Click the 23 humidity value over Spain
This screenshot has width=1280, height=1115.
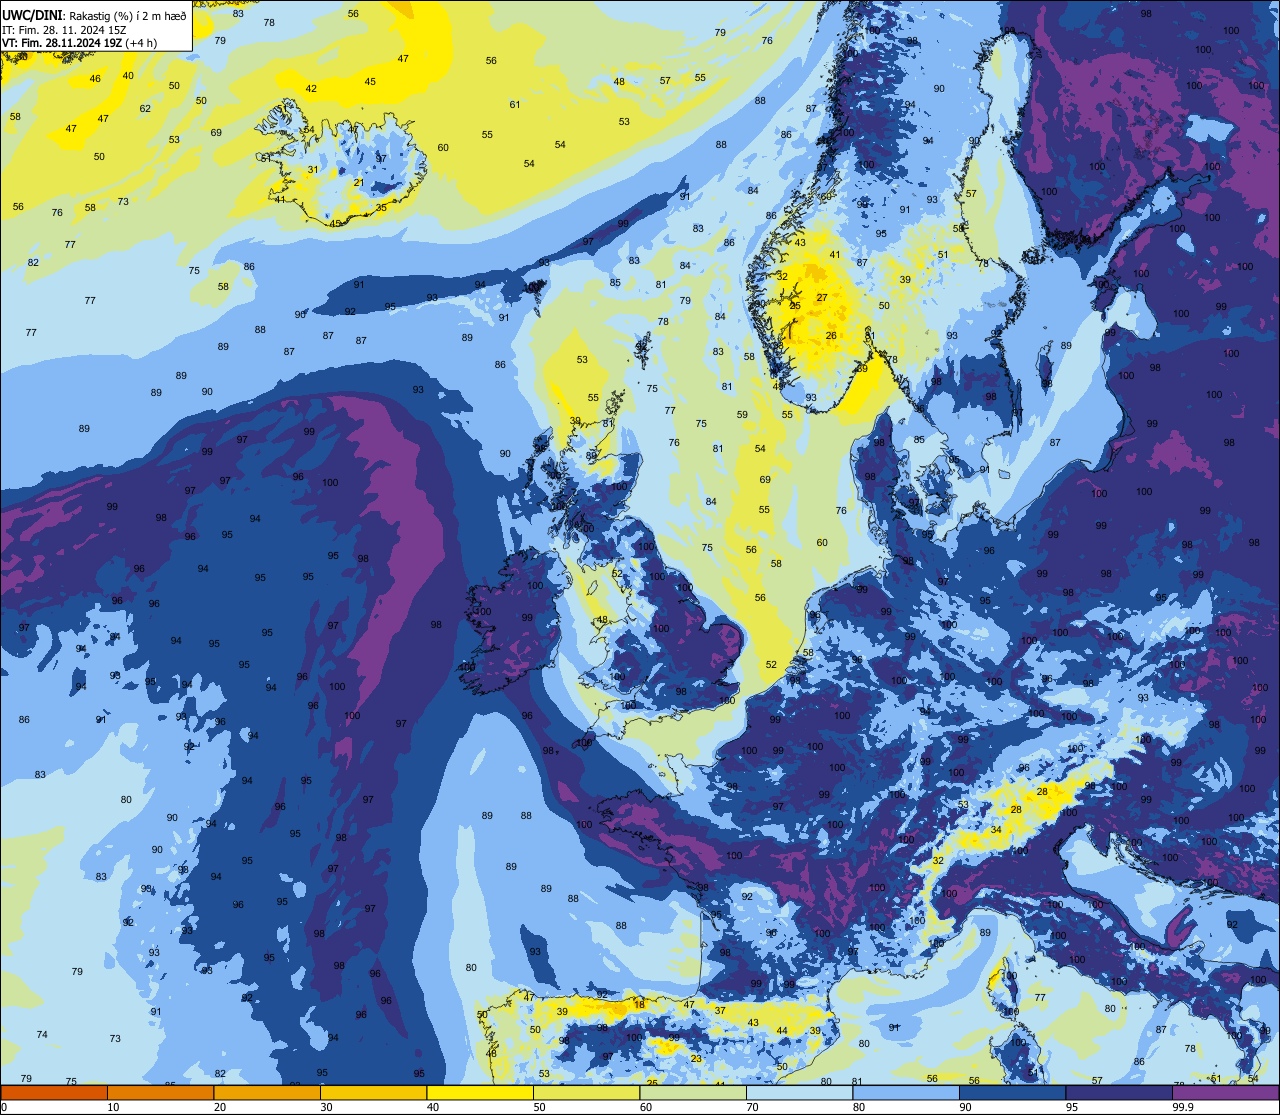(696, 1058)
